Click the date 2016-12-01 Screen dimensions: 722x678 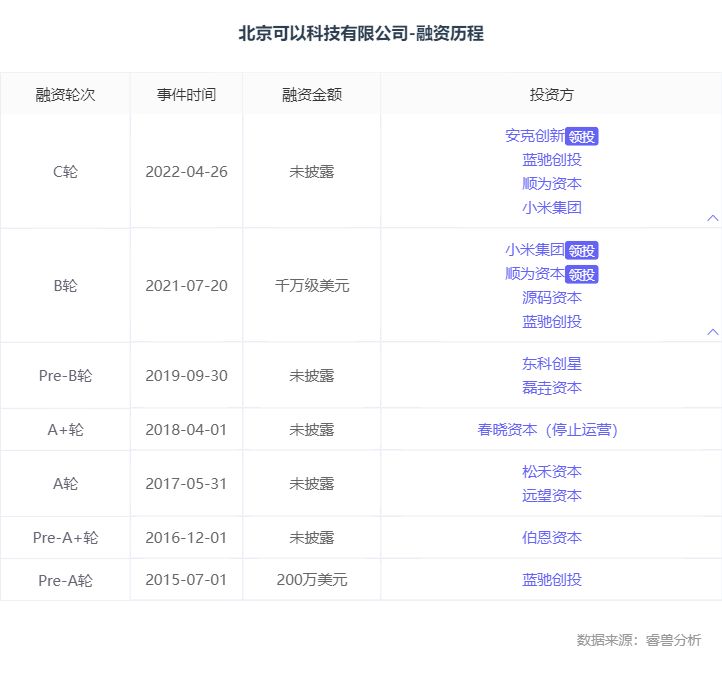click(186, 538)
